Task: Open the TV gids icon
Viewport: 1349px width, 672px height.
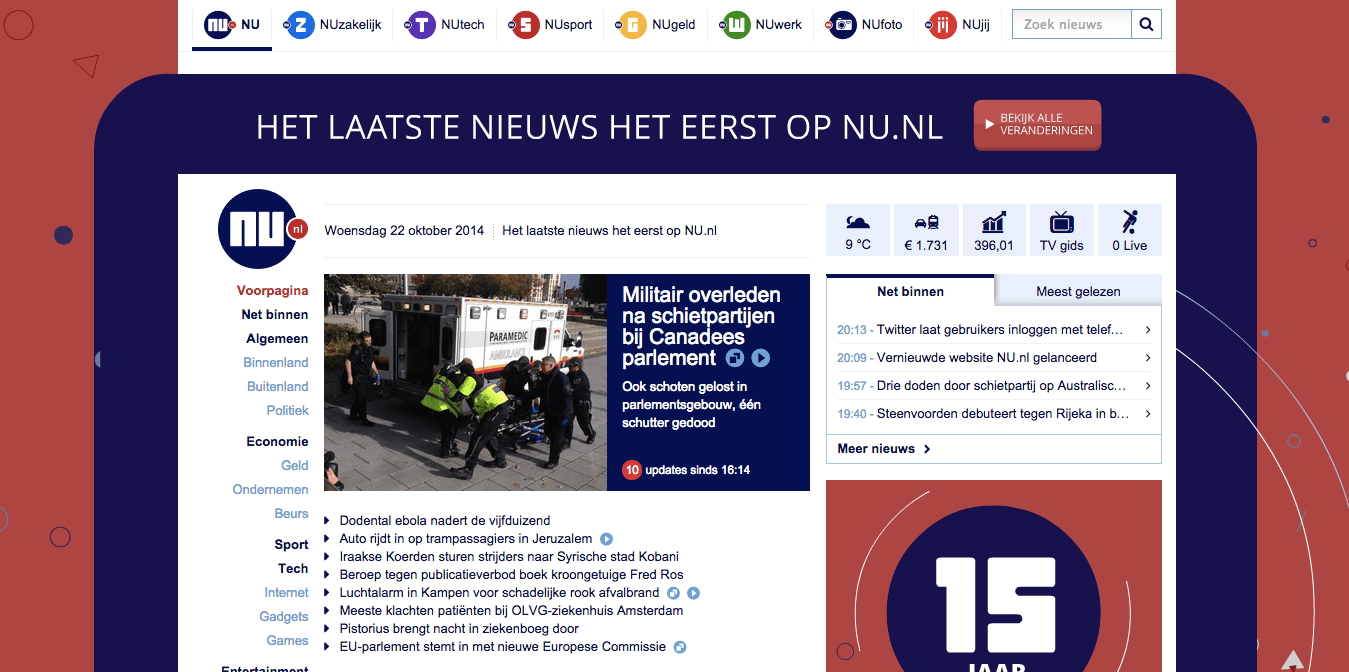Action: pos(1061,230)
